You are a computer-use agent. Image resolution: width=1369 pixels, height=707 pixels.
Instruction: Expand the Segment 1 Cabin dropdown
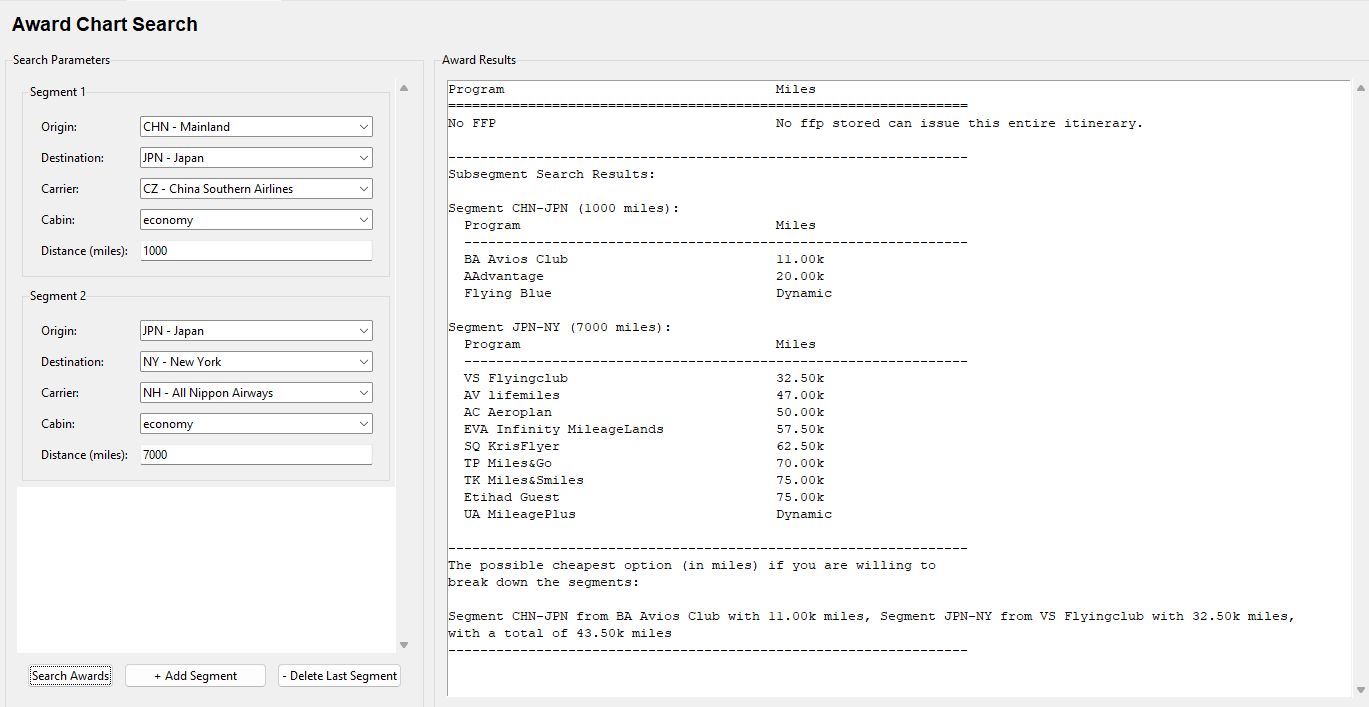point(256,220)
